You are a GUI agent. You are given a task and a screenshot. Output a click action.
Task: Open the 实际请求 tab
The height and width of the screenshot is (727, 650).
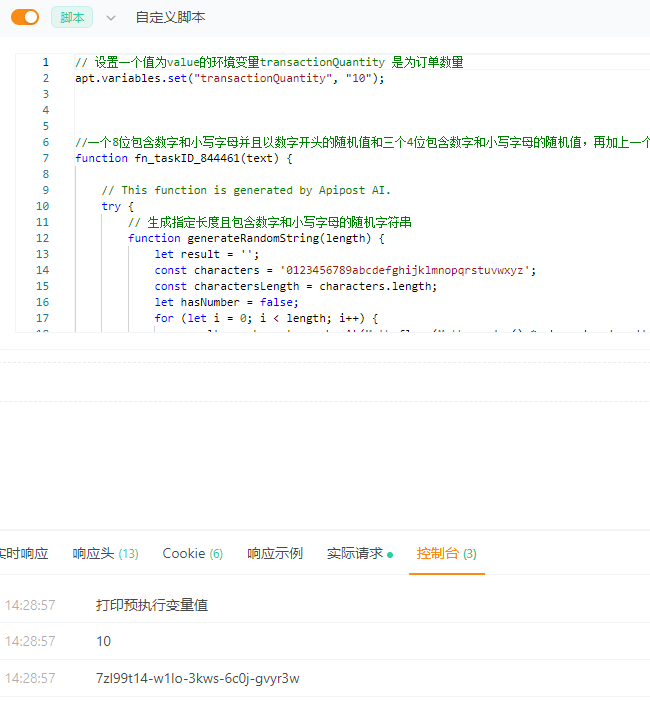pos(355,554)
